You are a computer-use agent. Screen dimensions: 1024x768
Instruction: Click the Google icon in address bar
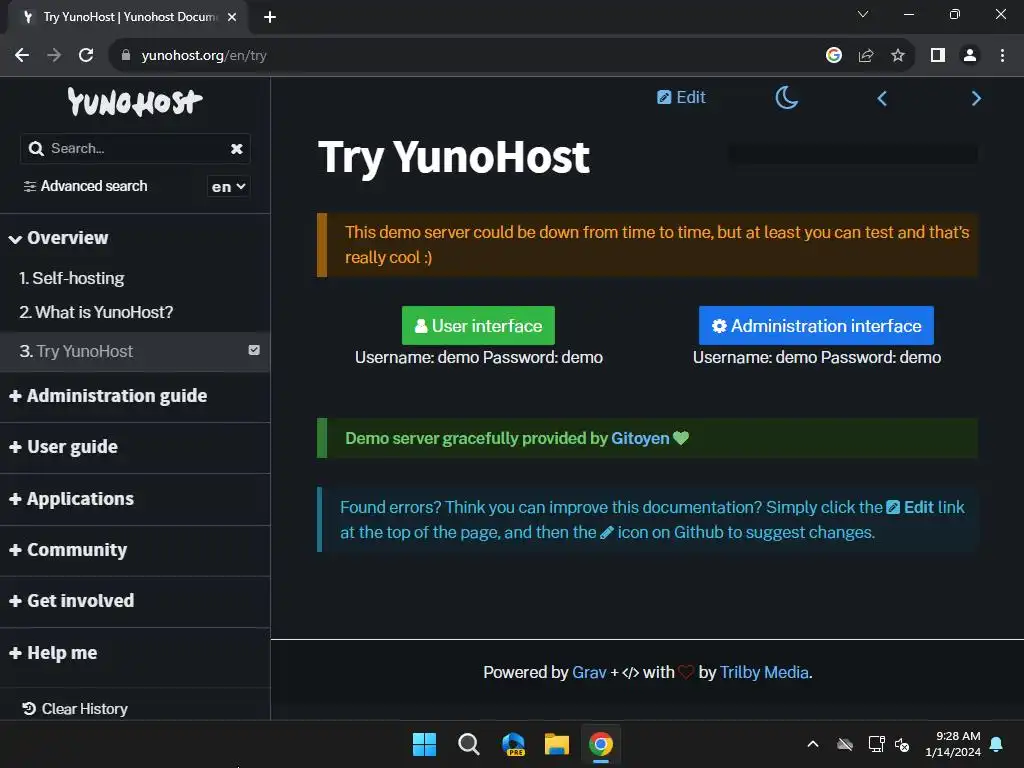pos(833,56)
